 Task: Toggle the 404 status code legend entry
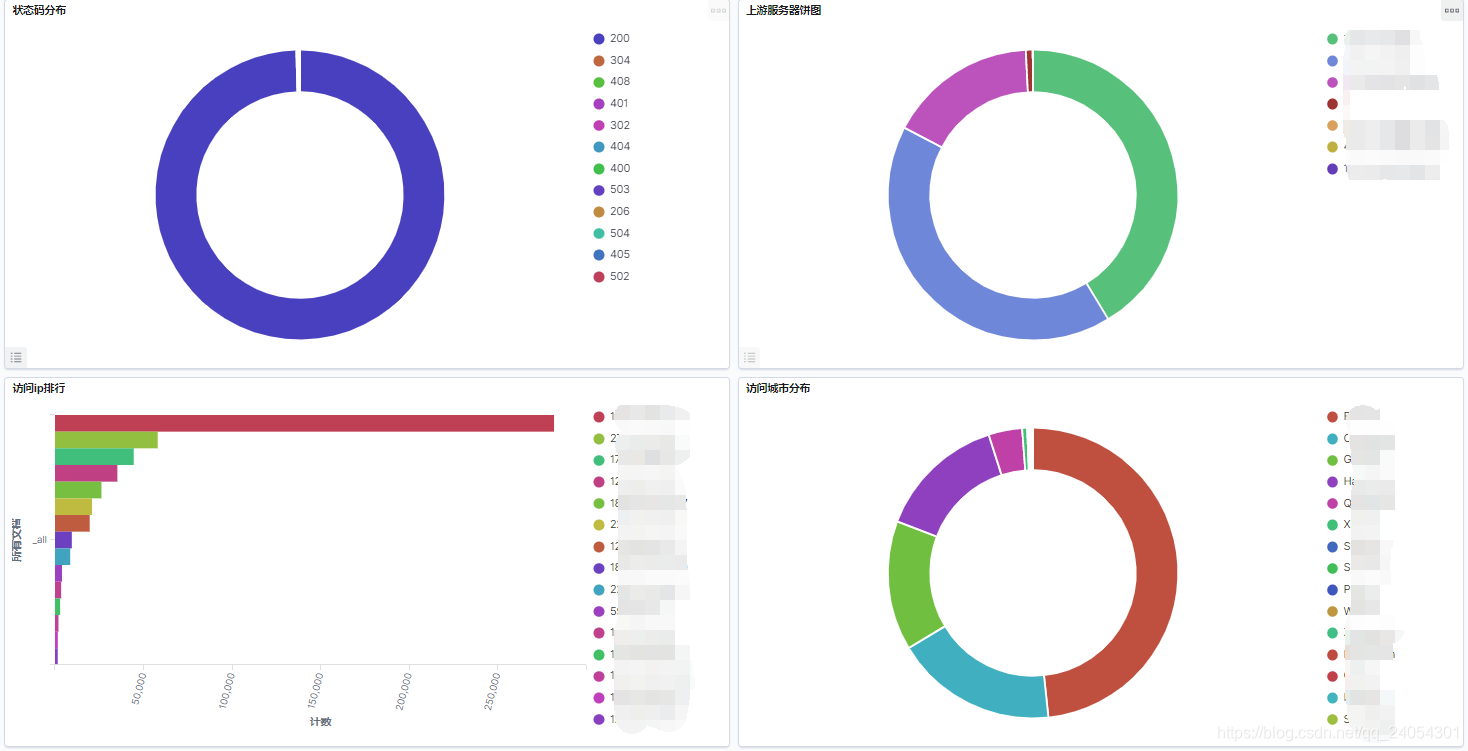point(612,147)
